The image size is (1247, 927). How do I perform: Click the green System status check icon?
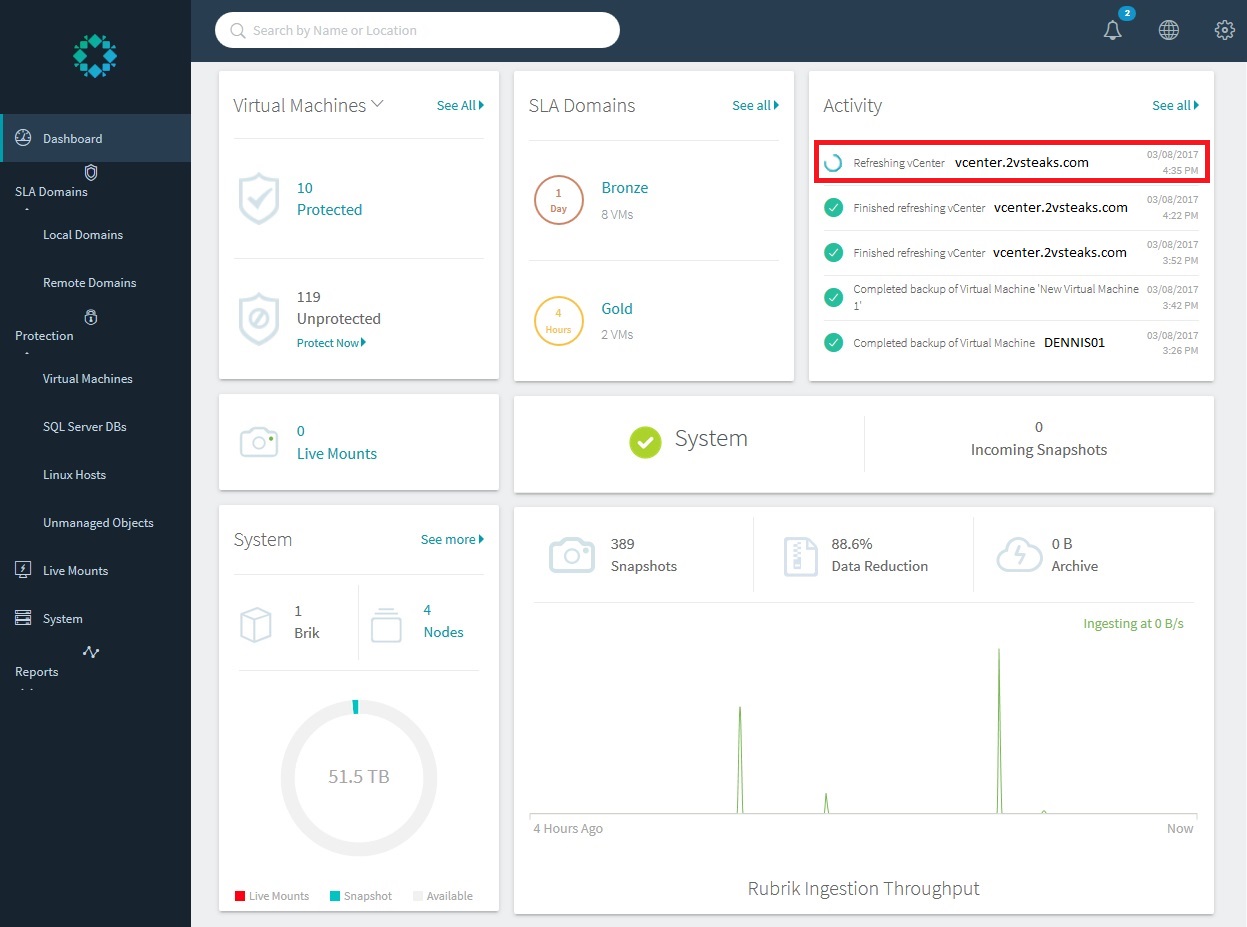point(645,442)
